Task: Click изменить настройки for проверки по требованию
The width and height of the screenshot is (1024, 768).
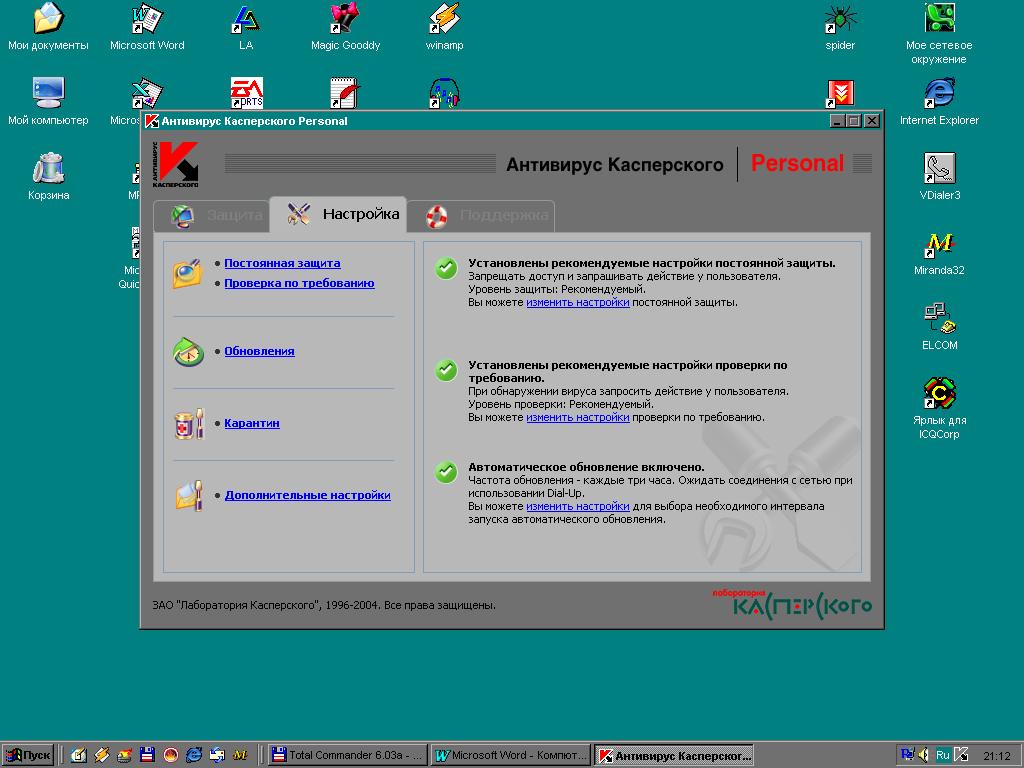Action: pyautogui.click(x=578, y=417)
